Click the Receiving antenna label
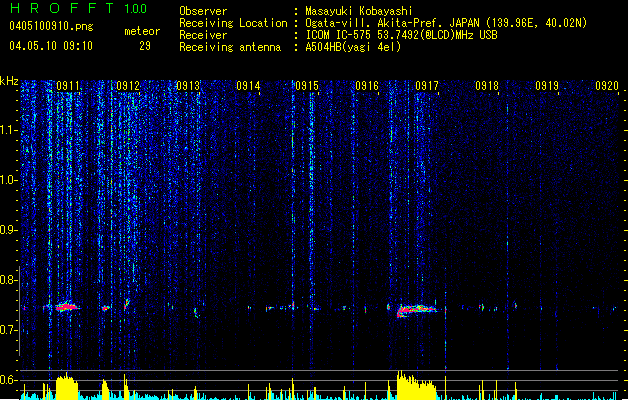 (230, 47)
